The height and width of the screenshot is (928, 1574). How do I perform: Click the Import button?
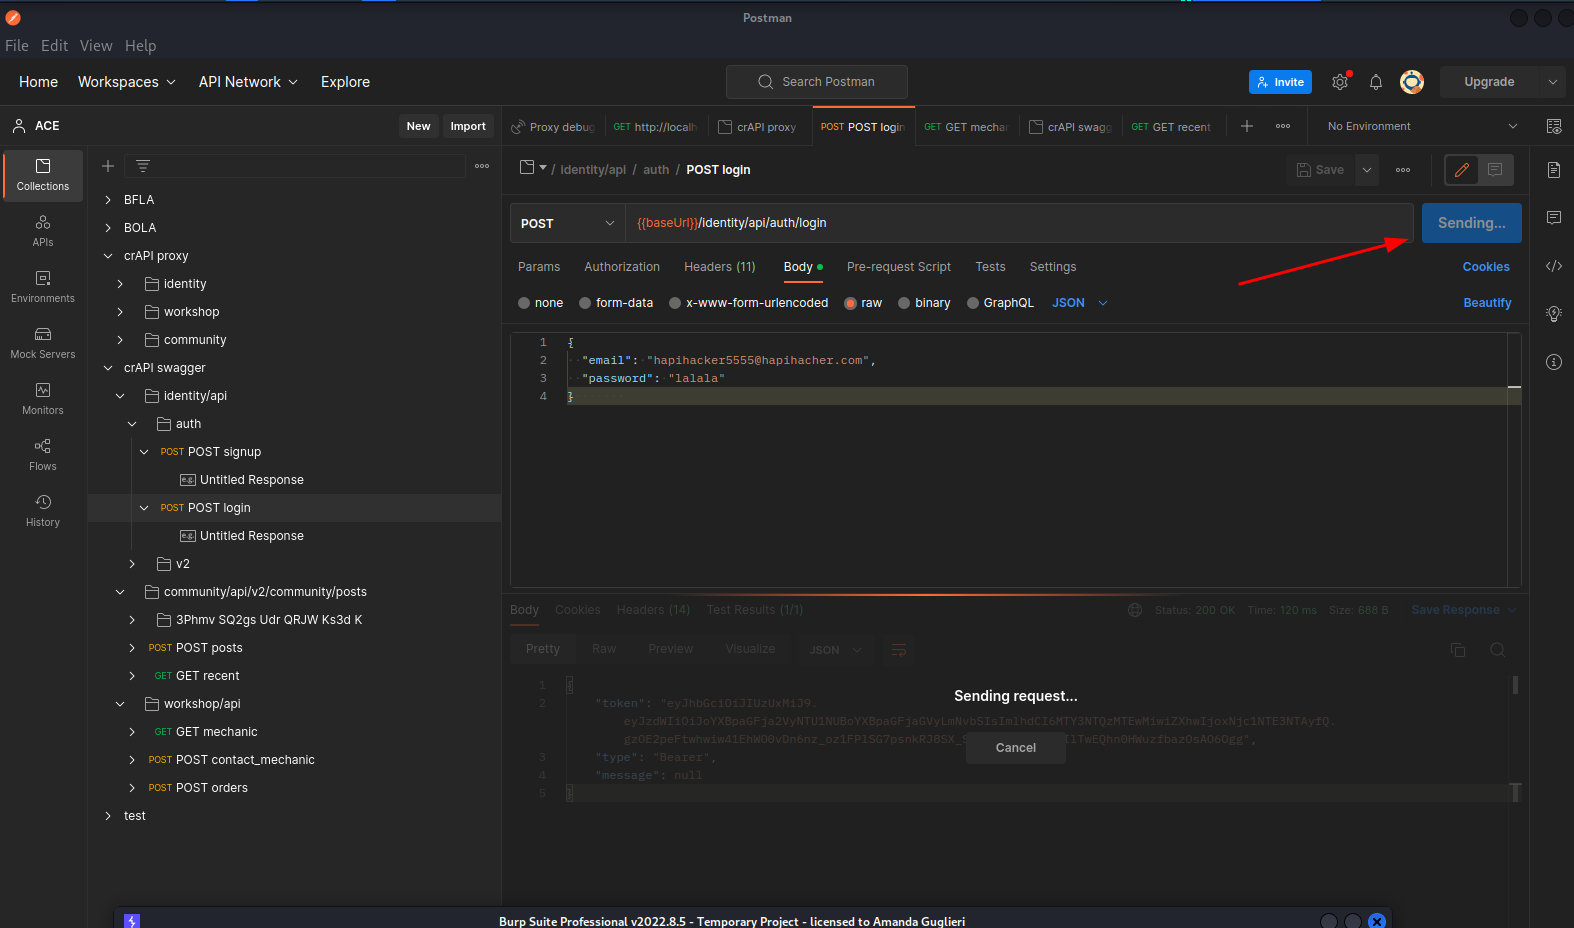(x=468, y=126)
